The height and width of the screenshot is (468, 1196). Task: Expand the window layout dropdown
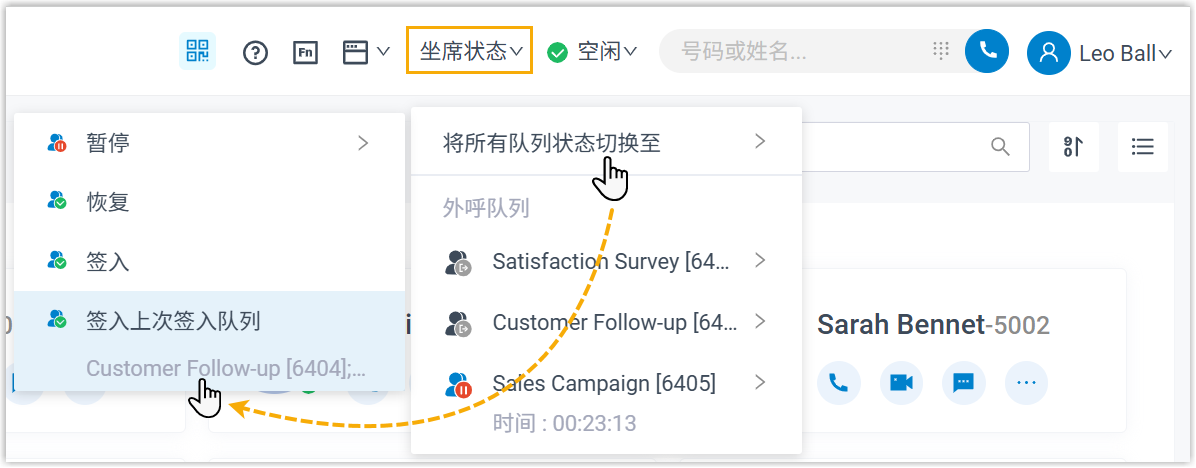(366, 52)
